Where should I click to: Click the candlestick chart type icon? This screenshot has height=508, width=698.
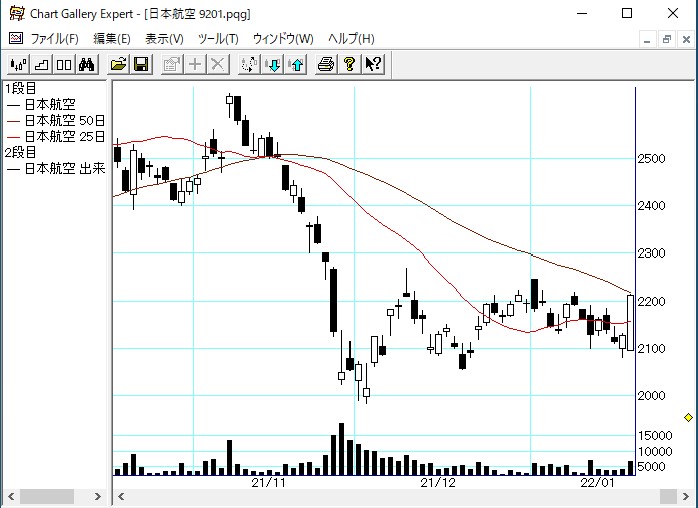pyautogui.click(x=17, y=65)
